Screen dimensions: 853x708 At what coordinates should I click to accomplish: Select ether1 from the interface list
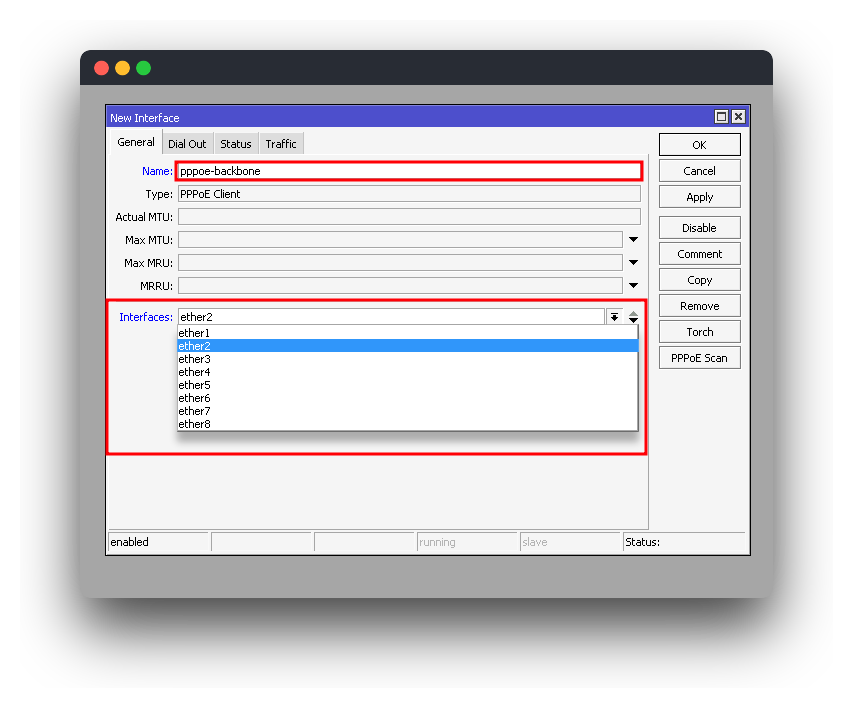(195, 333)
